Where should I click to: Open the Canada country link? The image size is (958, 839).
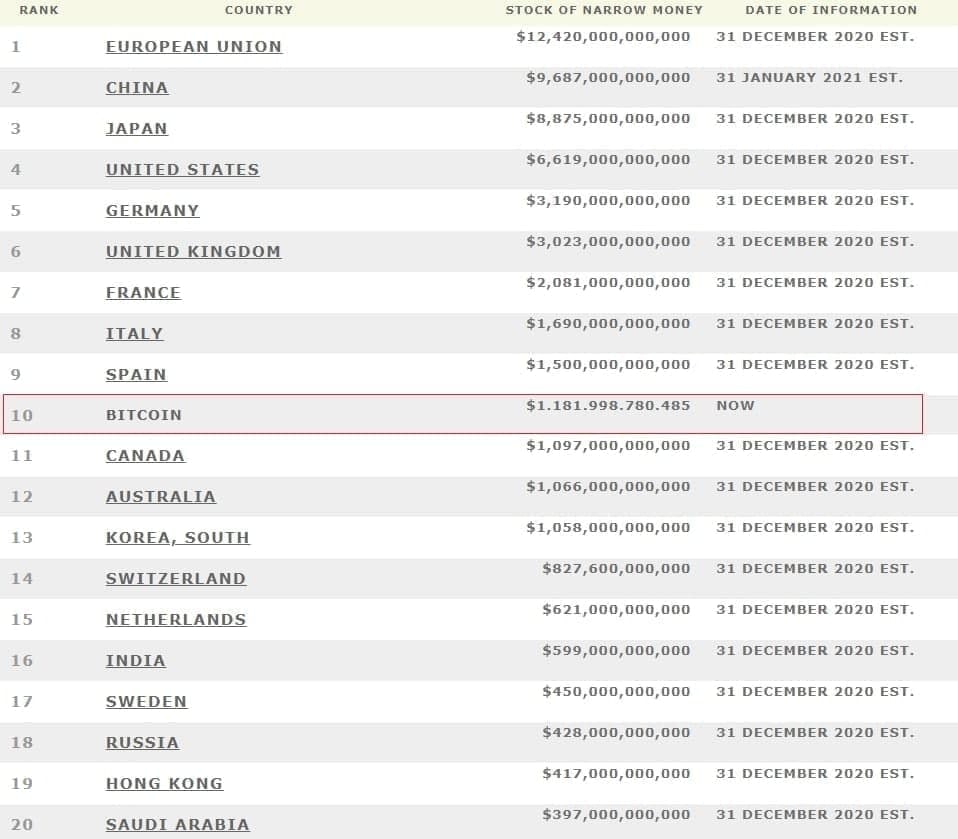[x=145, y=456]
